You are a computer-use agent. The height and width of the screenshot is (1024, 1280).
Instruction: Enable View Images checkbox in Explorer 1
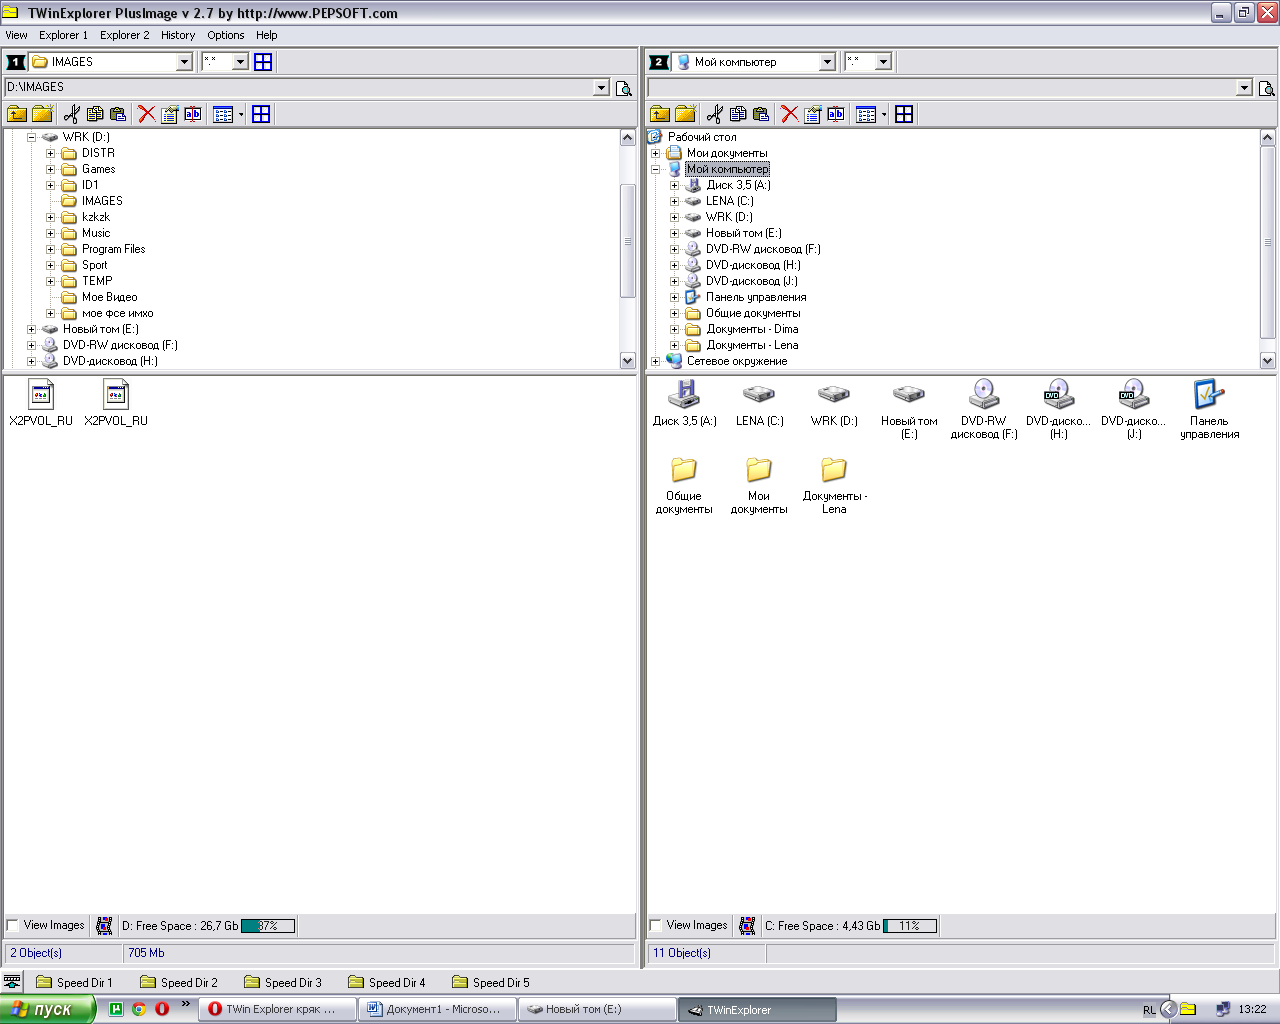click(13, 925)
